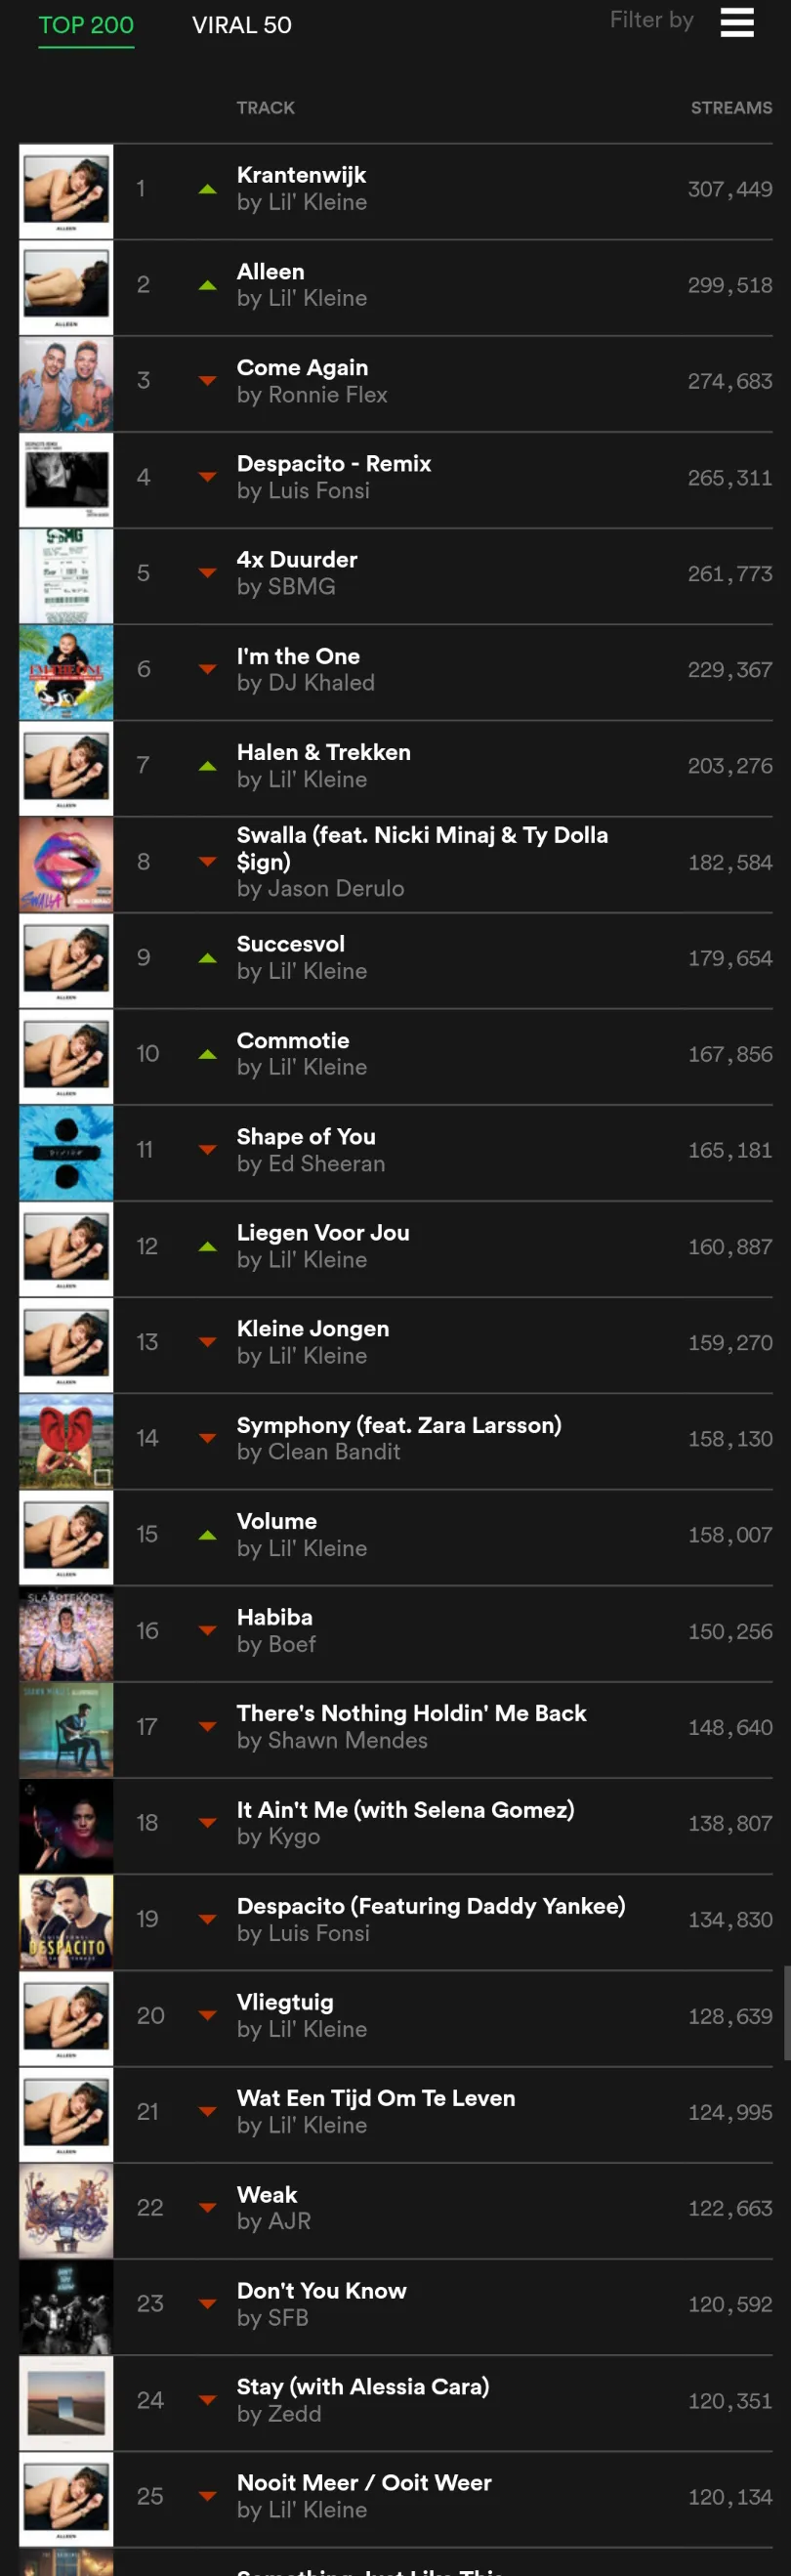This screenshot has width=791, height=2576.
Task: Click the red down arrow beside Come Again
Action: [x=207, y=381]
